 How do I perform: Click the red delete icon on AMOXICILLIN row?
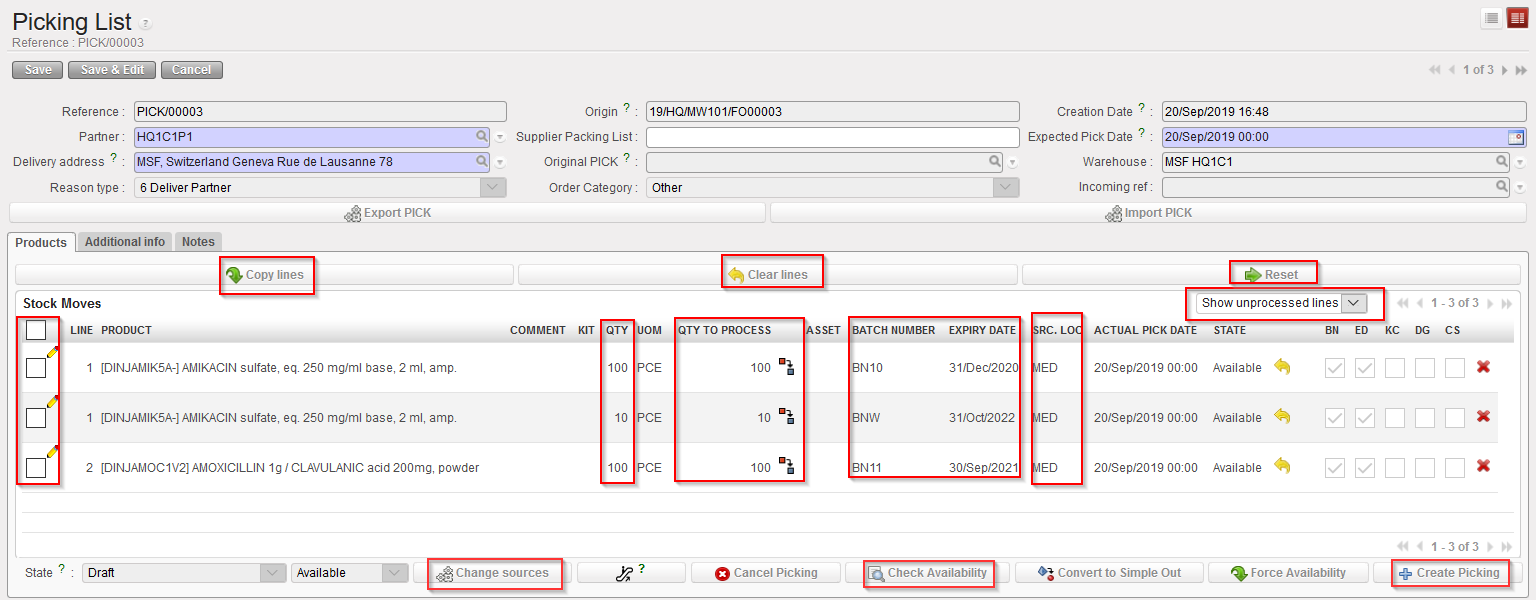[x=1483, y=467]
